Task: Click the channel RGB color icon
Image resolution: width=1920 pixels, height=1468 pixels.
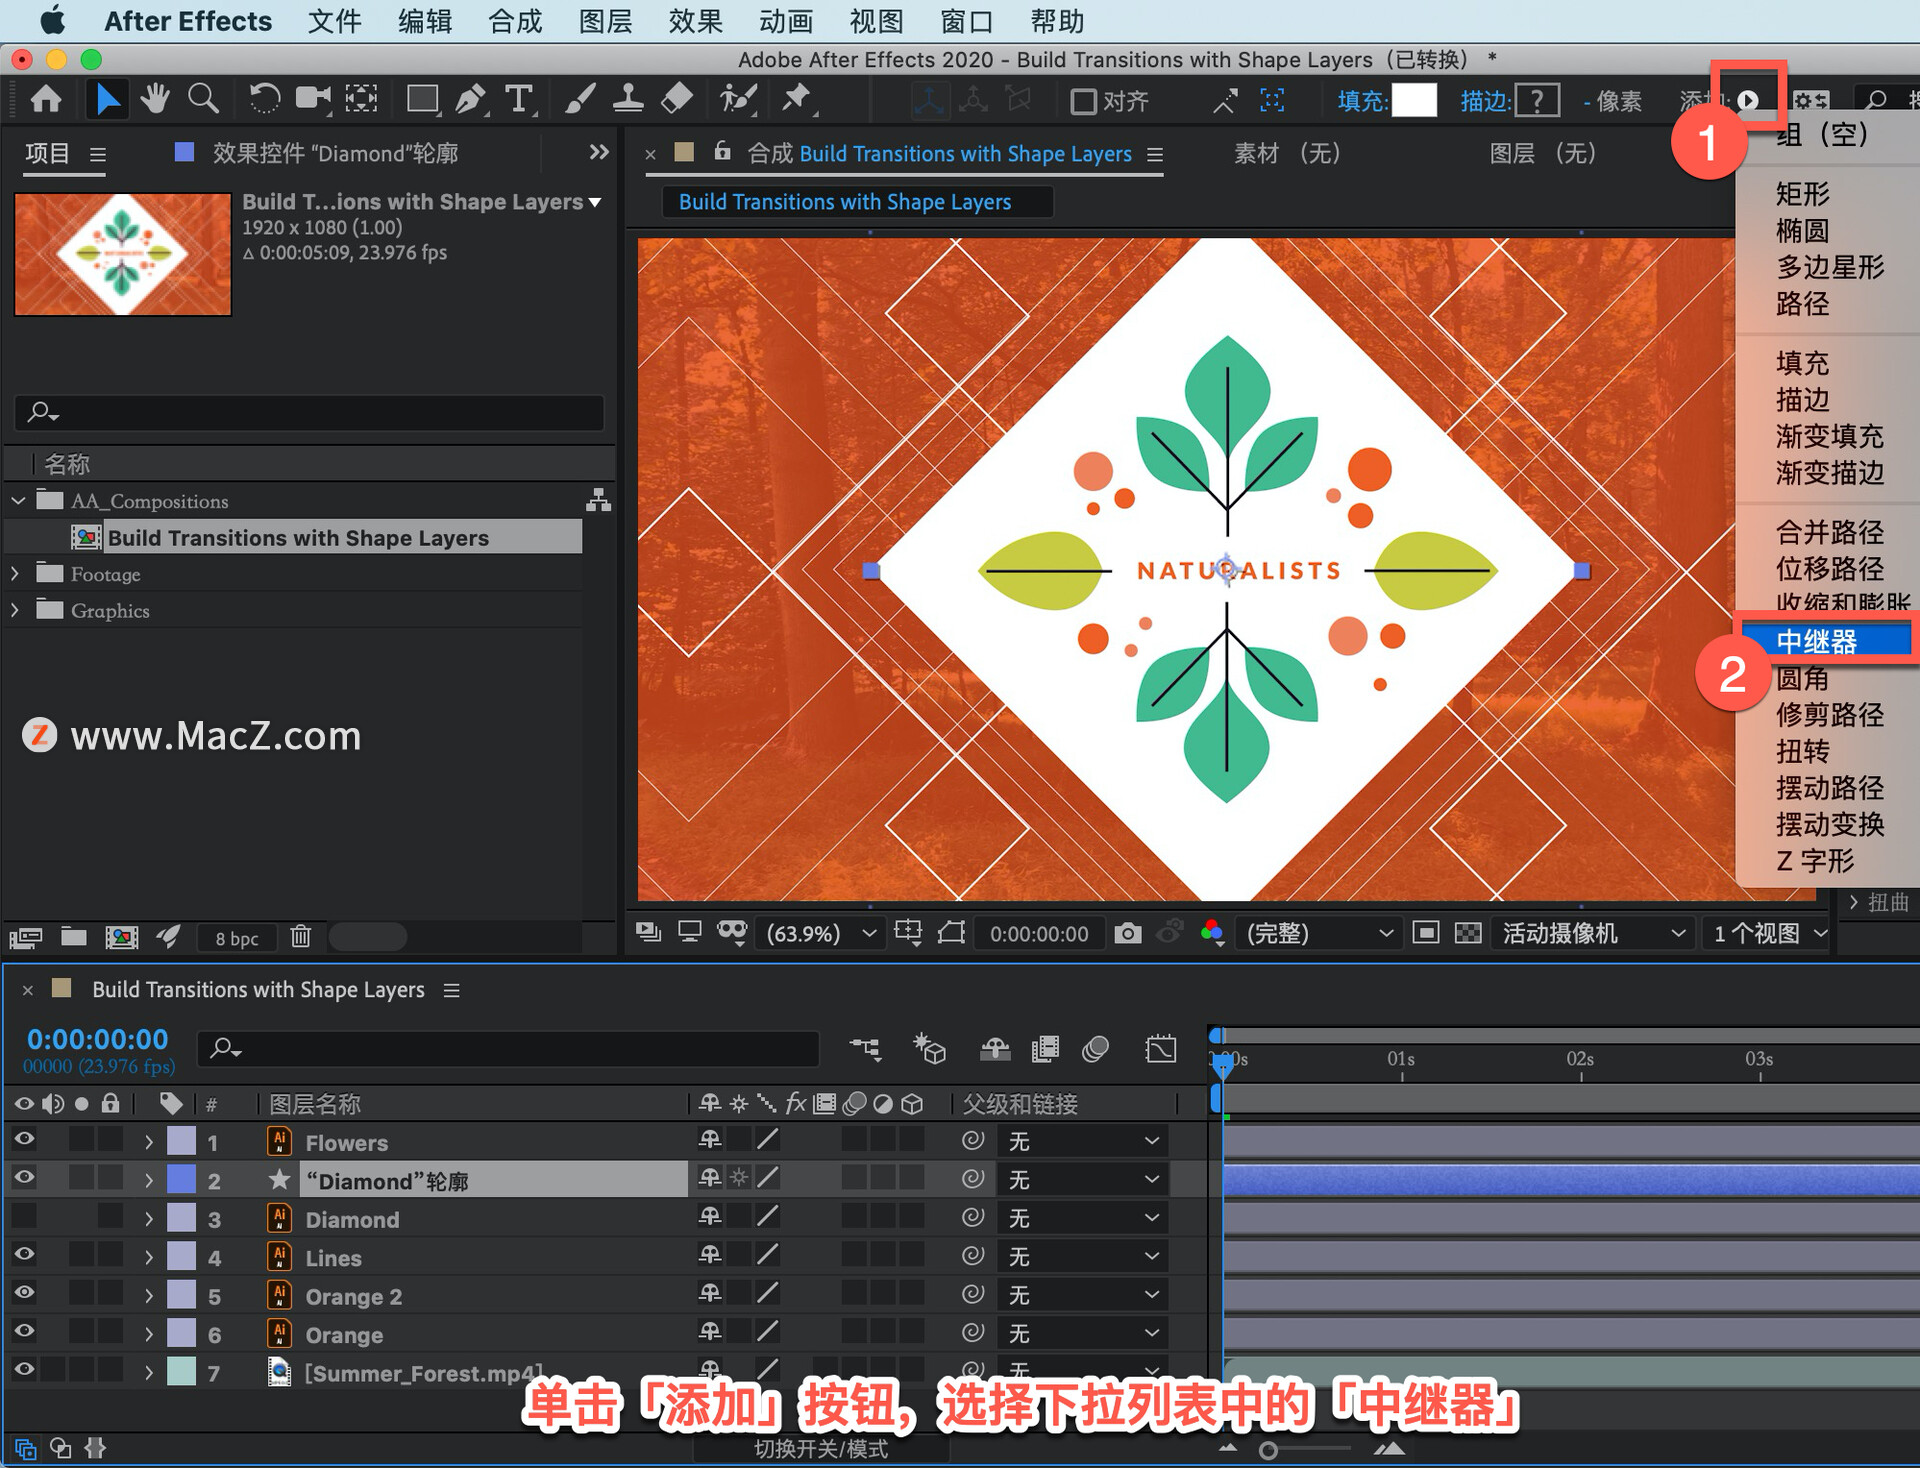Action: tap(1212, 933)
